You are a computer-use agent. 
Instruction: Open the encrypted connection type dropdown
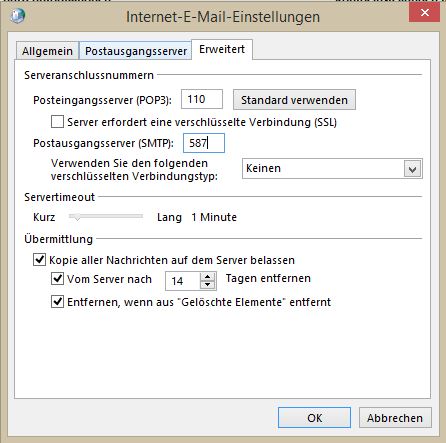[332, 169]
